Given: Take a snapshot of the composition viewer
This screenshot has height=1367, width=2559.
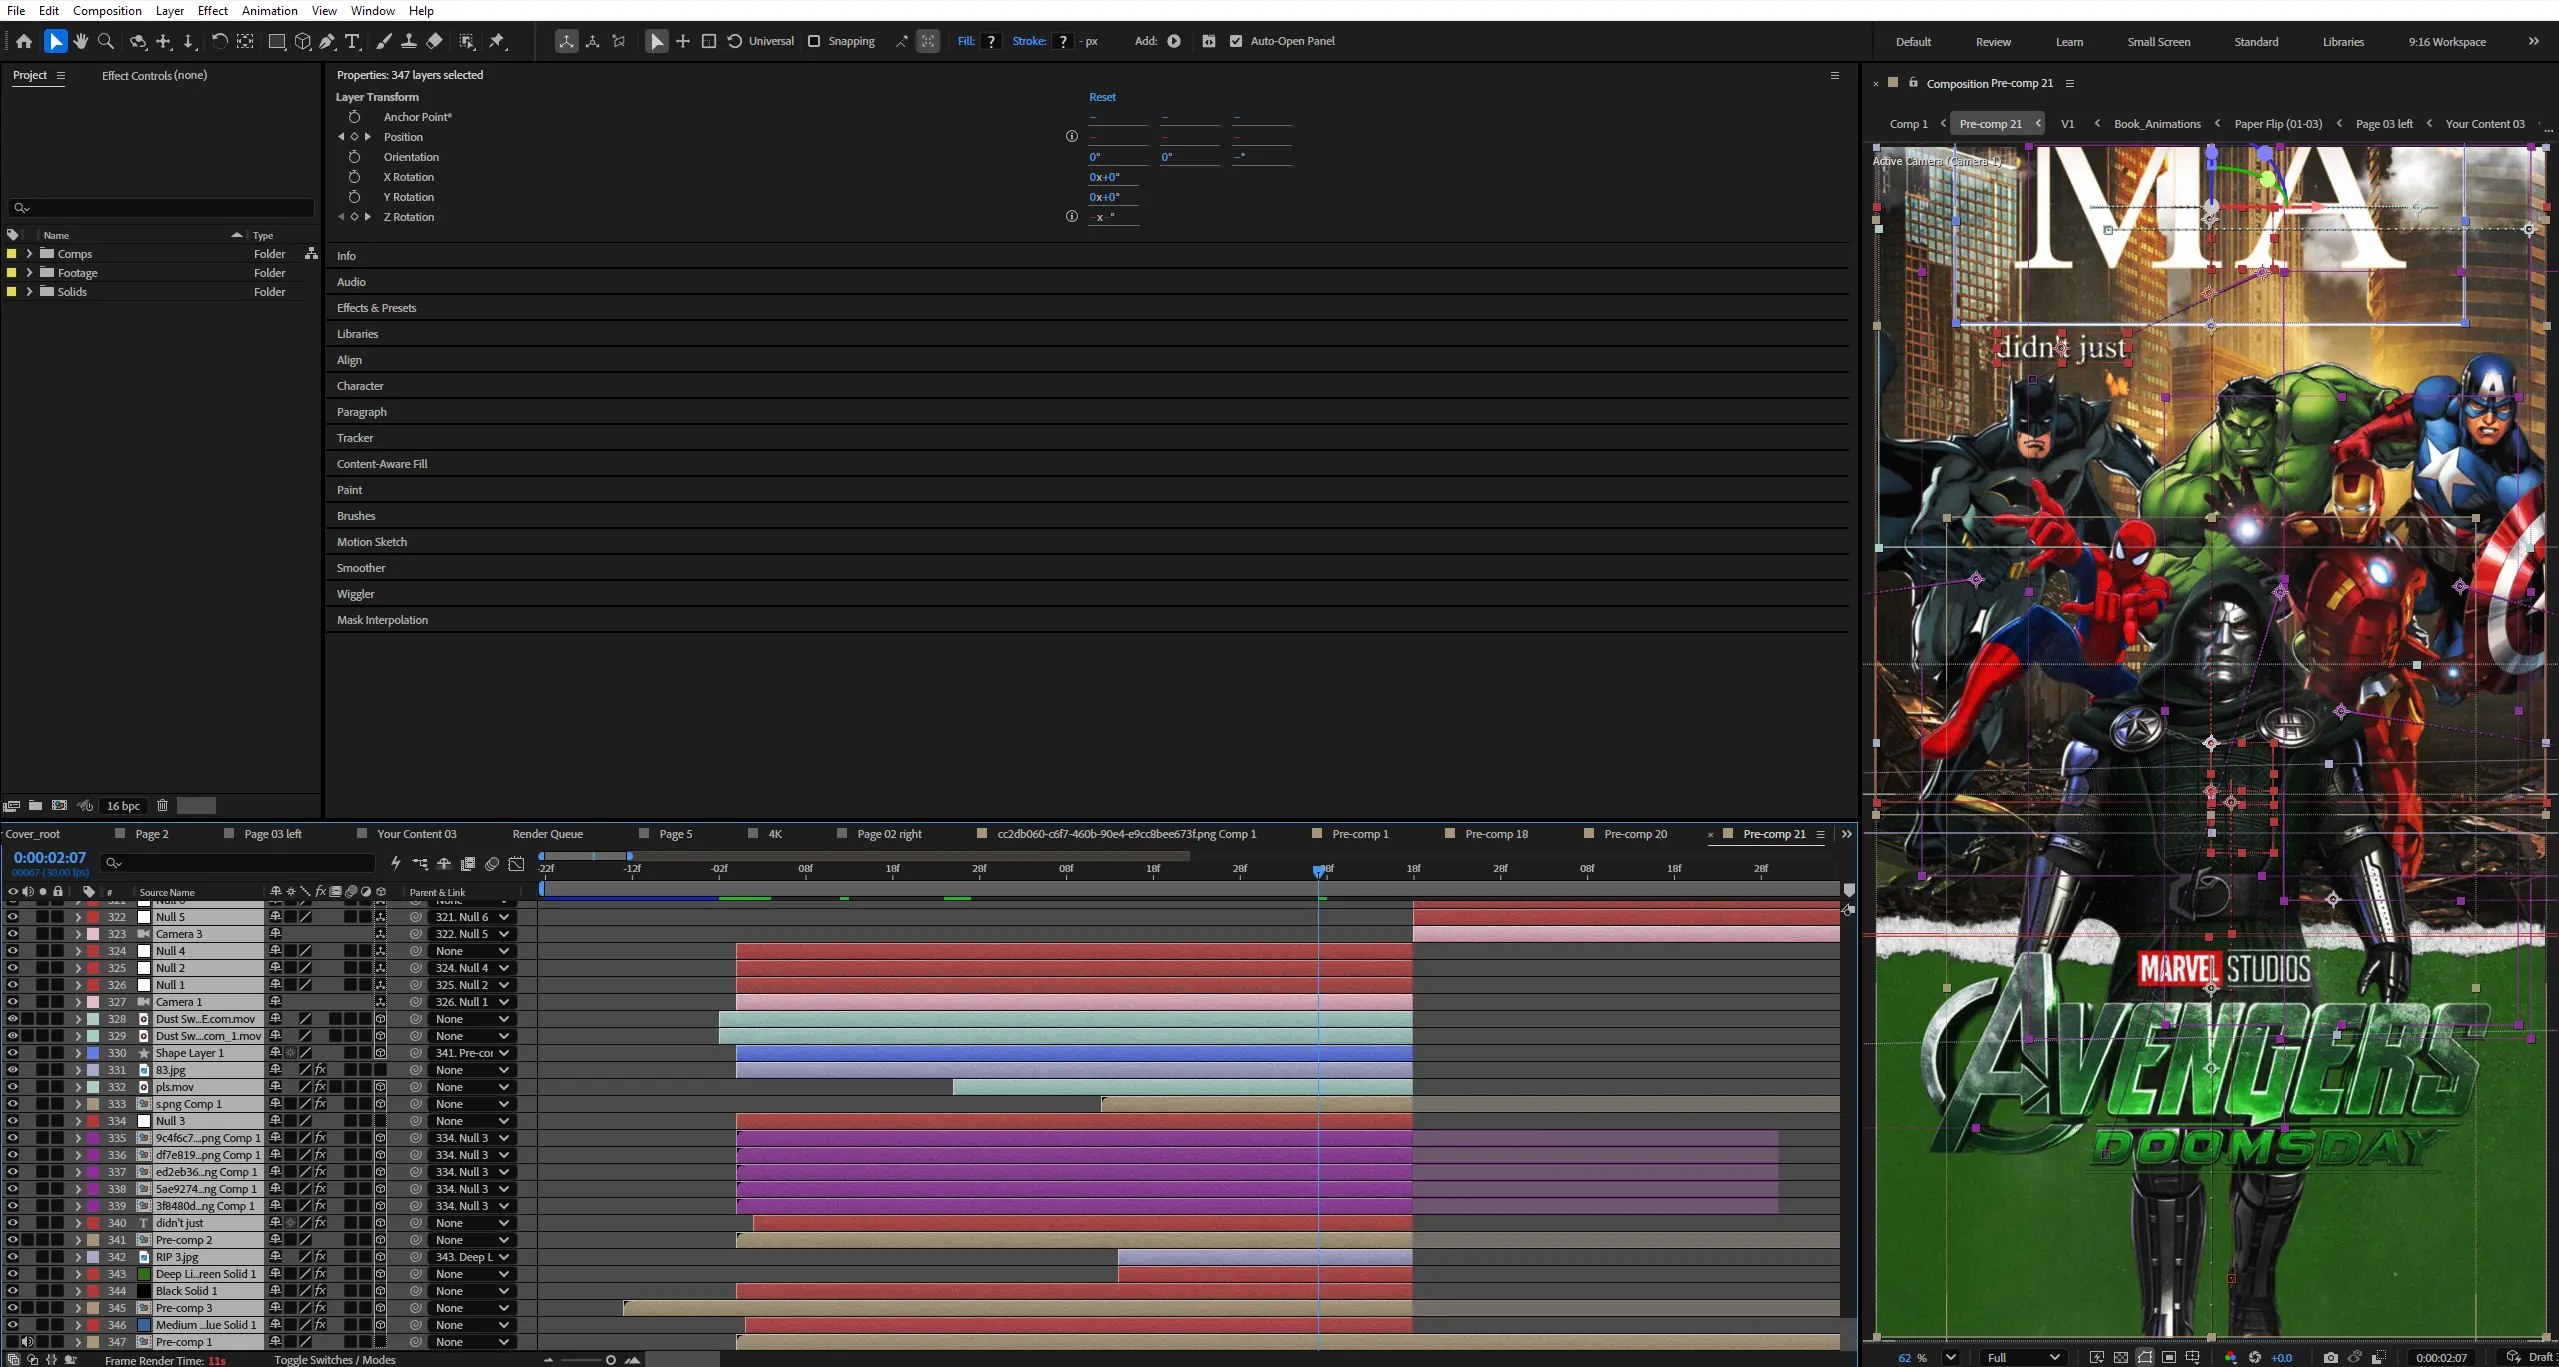Looking at the screenshot, I should pos(2331,1357).
